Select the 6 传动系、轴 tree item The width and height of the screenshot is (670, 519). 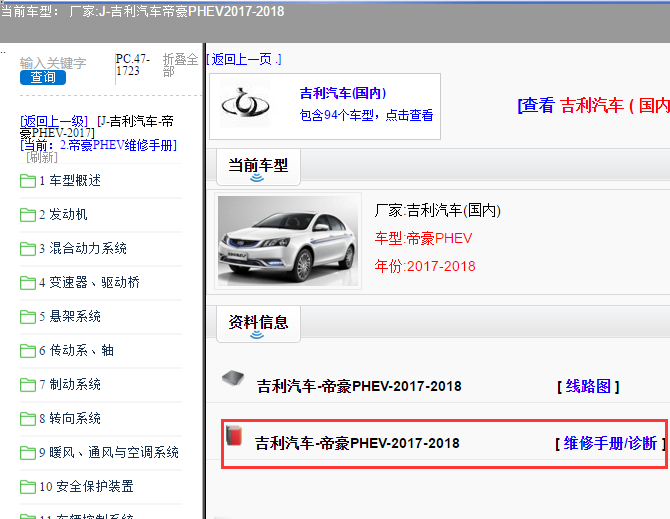click(76, 351)
